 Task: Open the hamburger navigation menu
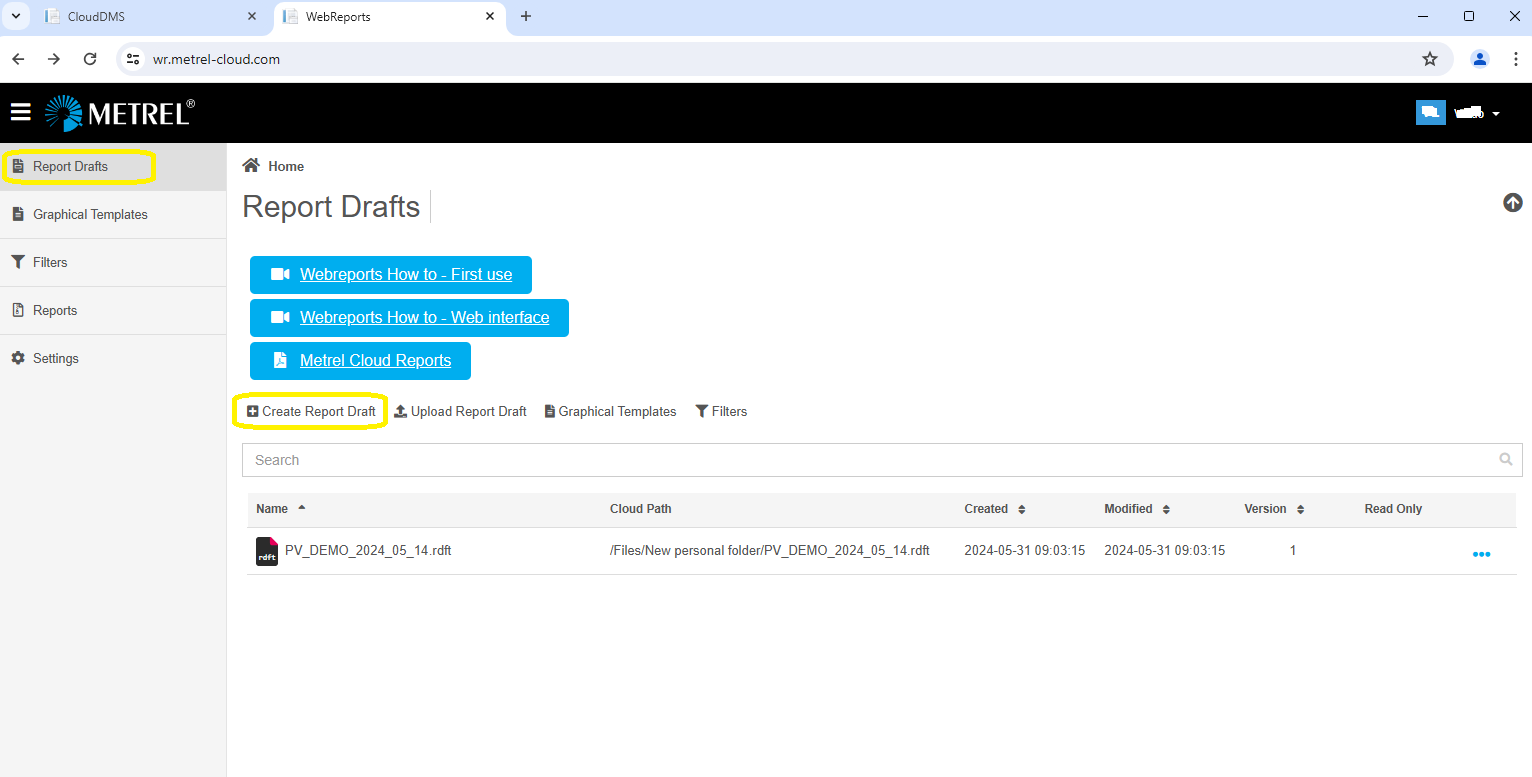[21, 113]
